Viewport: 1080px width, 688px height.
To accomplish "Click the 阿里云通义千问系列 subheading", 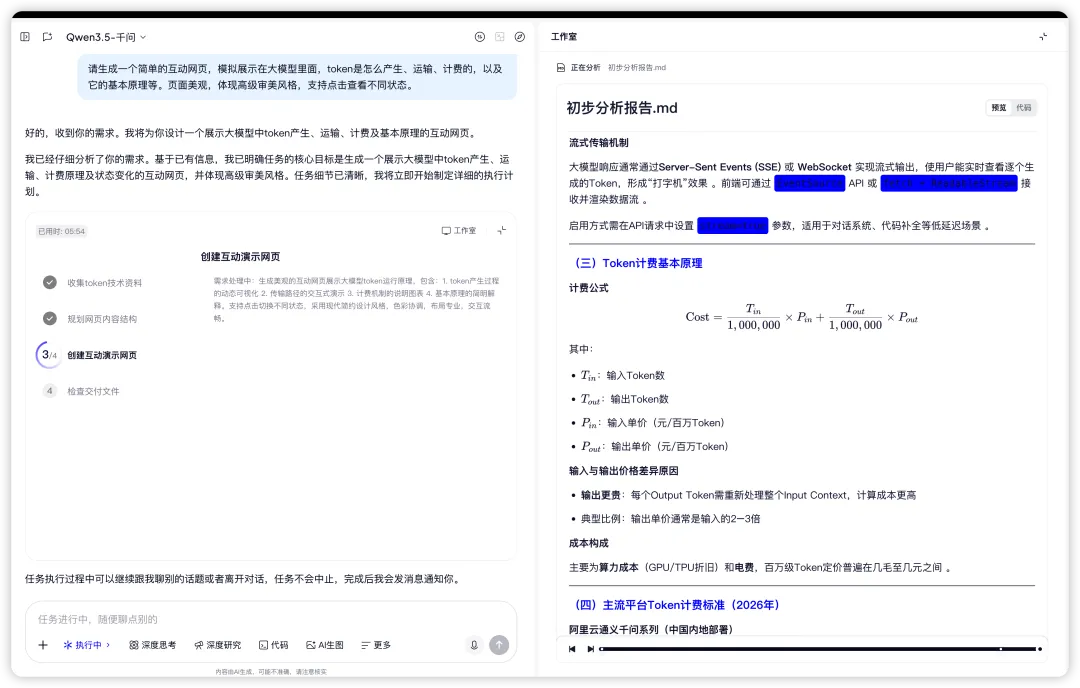I will coord(651,629).
